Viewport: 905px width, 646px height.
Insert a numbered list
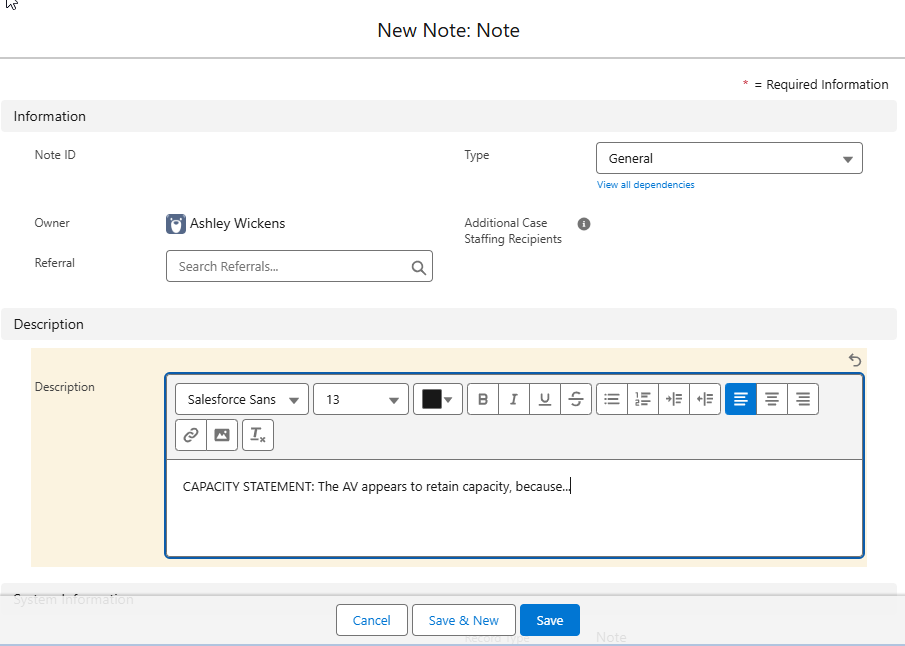(x=643, y=399)
